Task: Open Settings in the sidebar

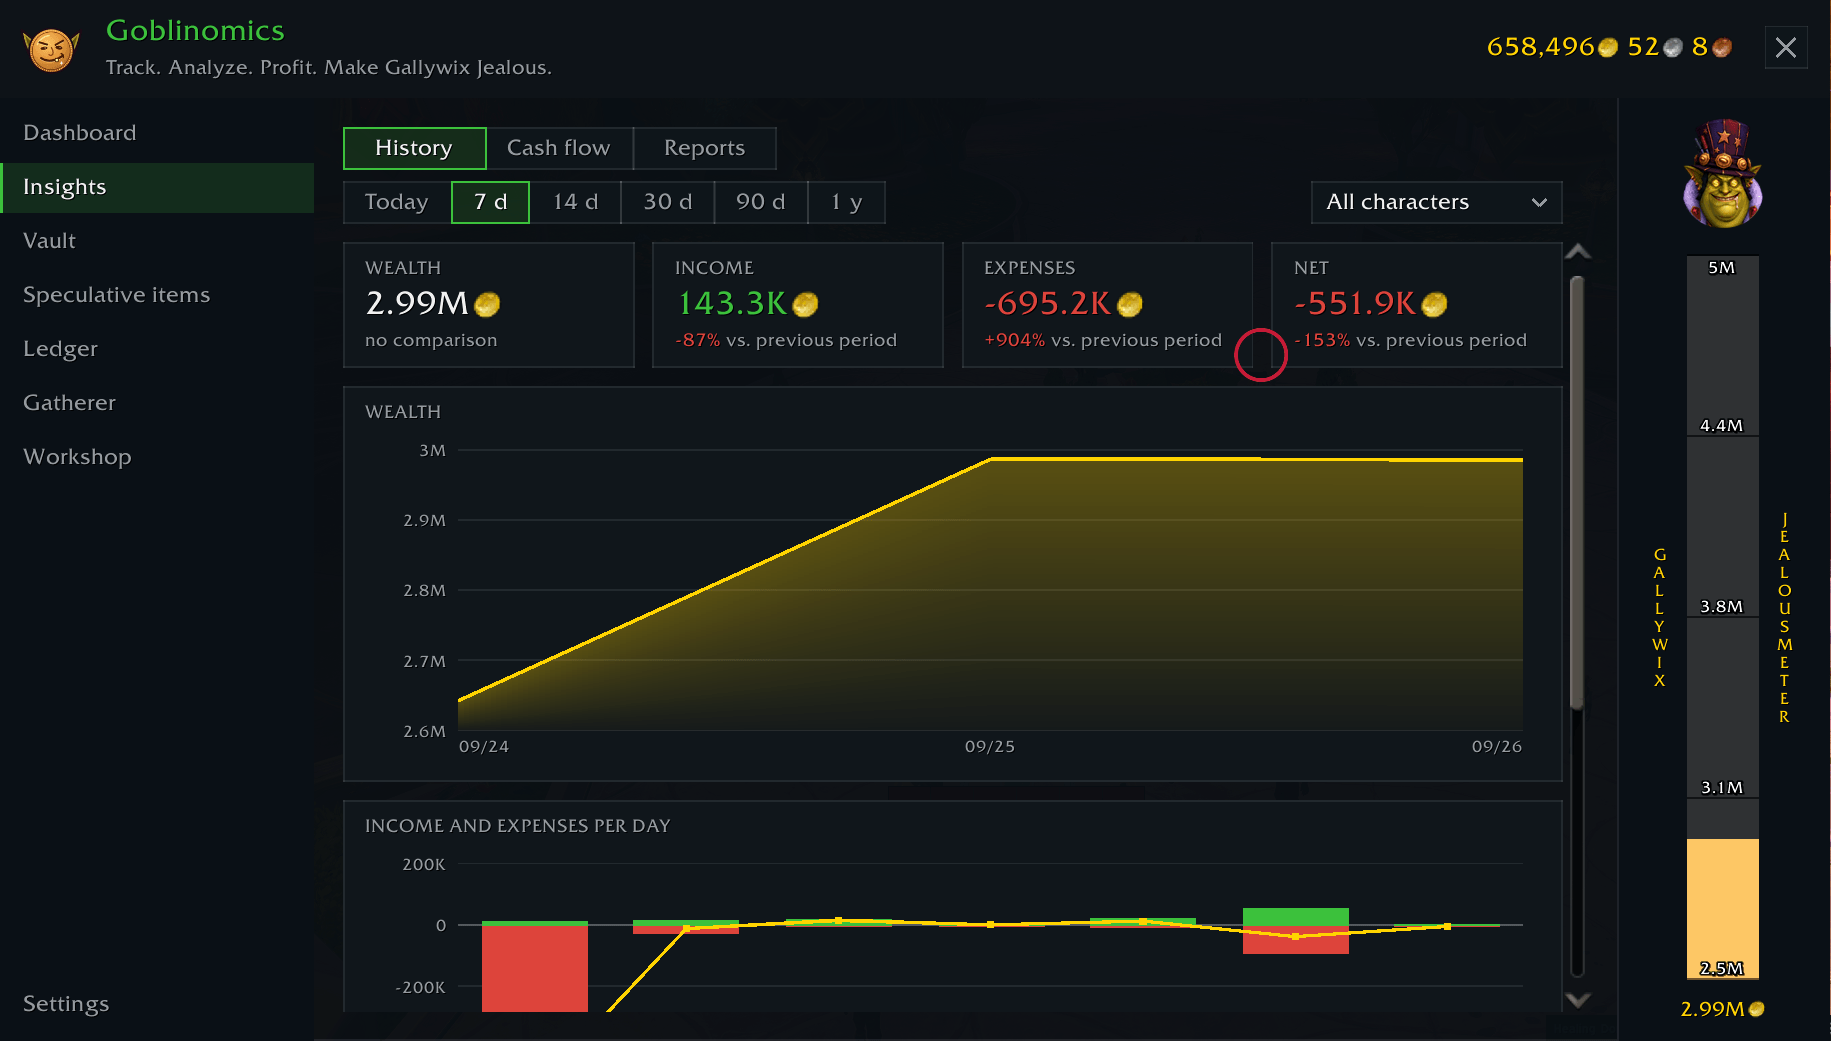Action: point(157,1004)
